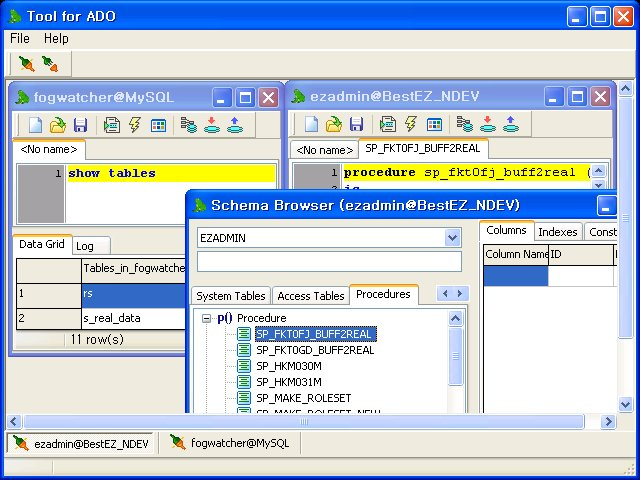Screen dimensions: 640x480
Task: Open the EZADMIN schema dropdown
Action: 452,238
